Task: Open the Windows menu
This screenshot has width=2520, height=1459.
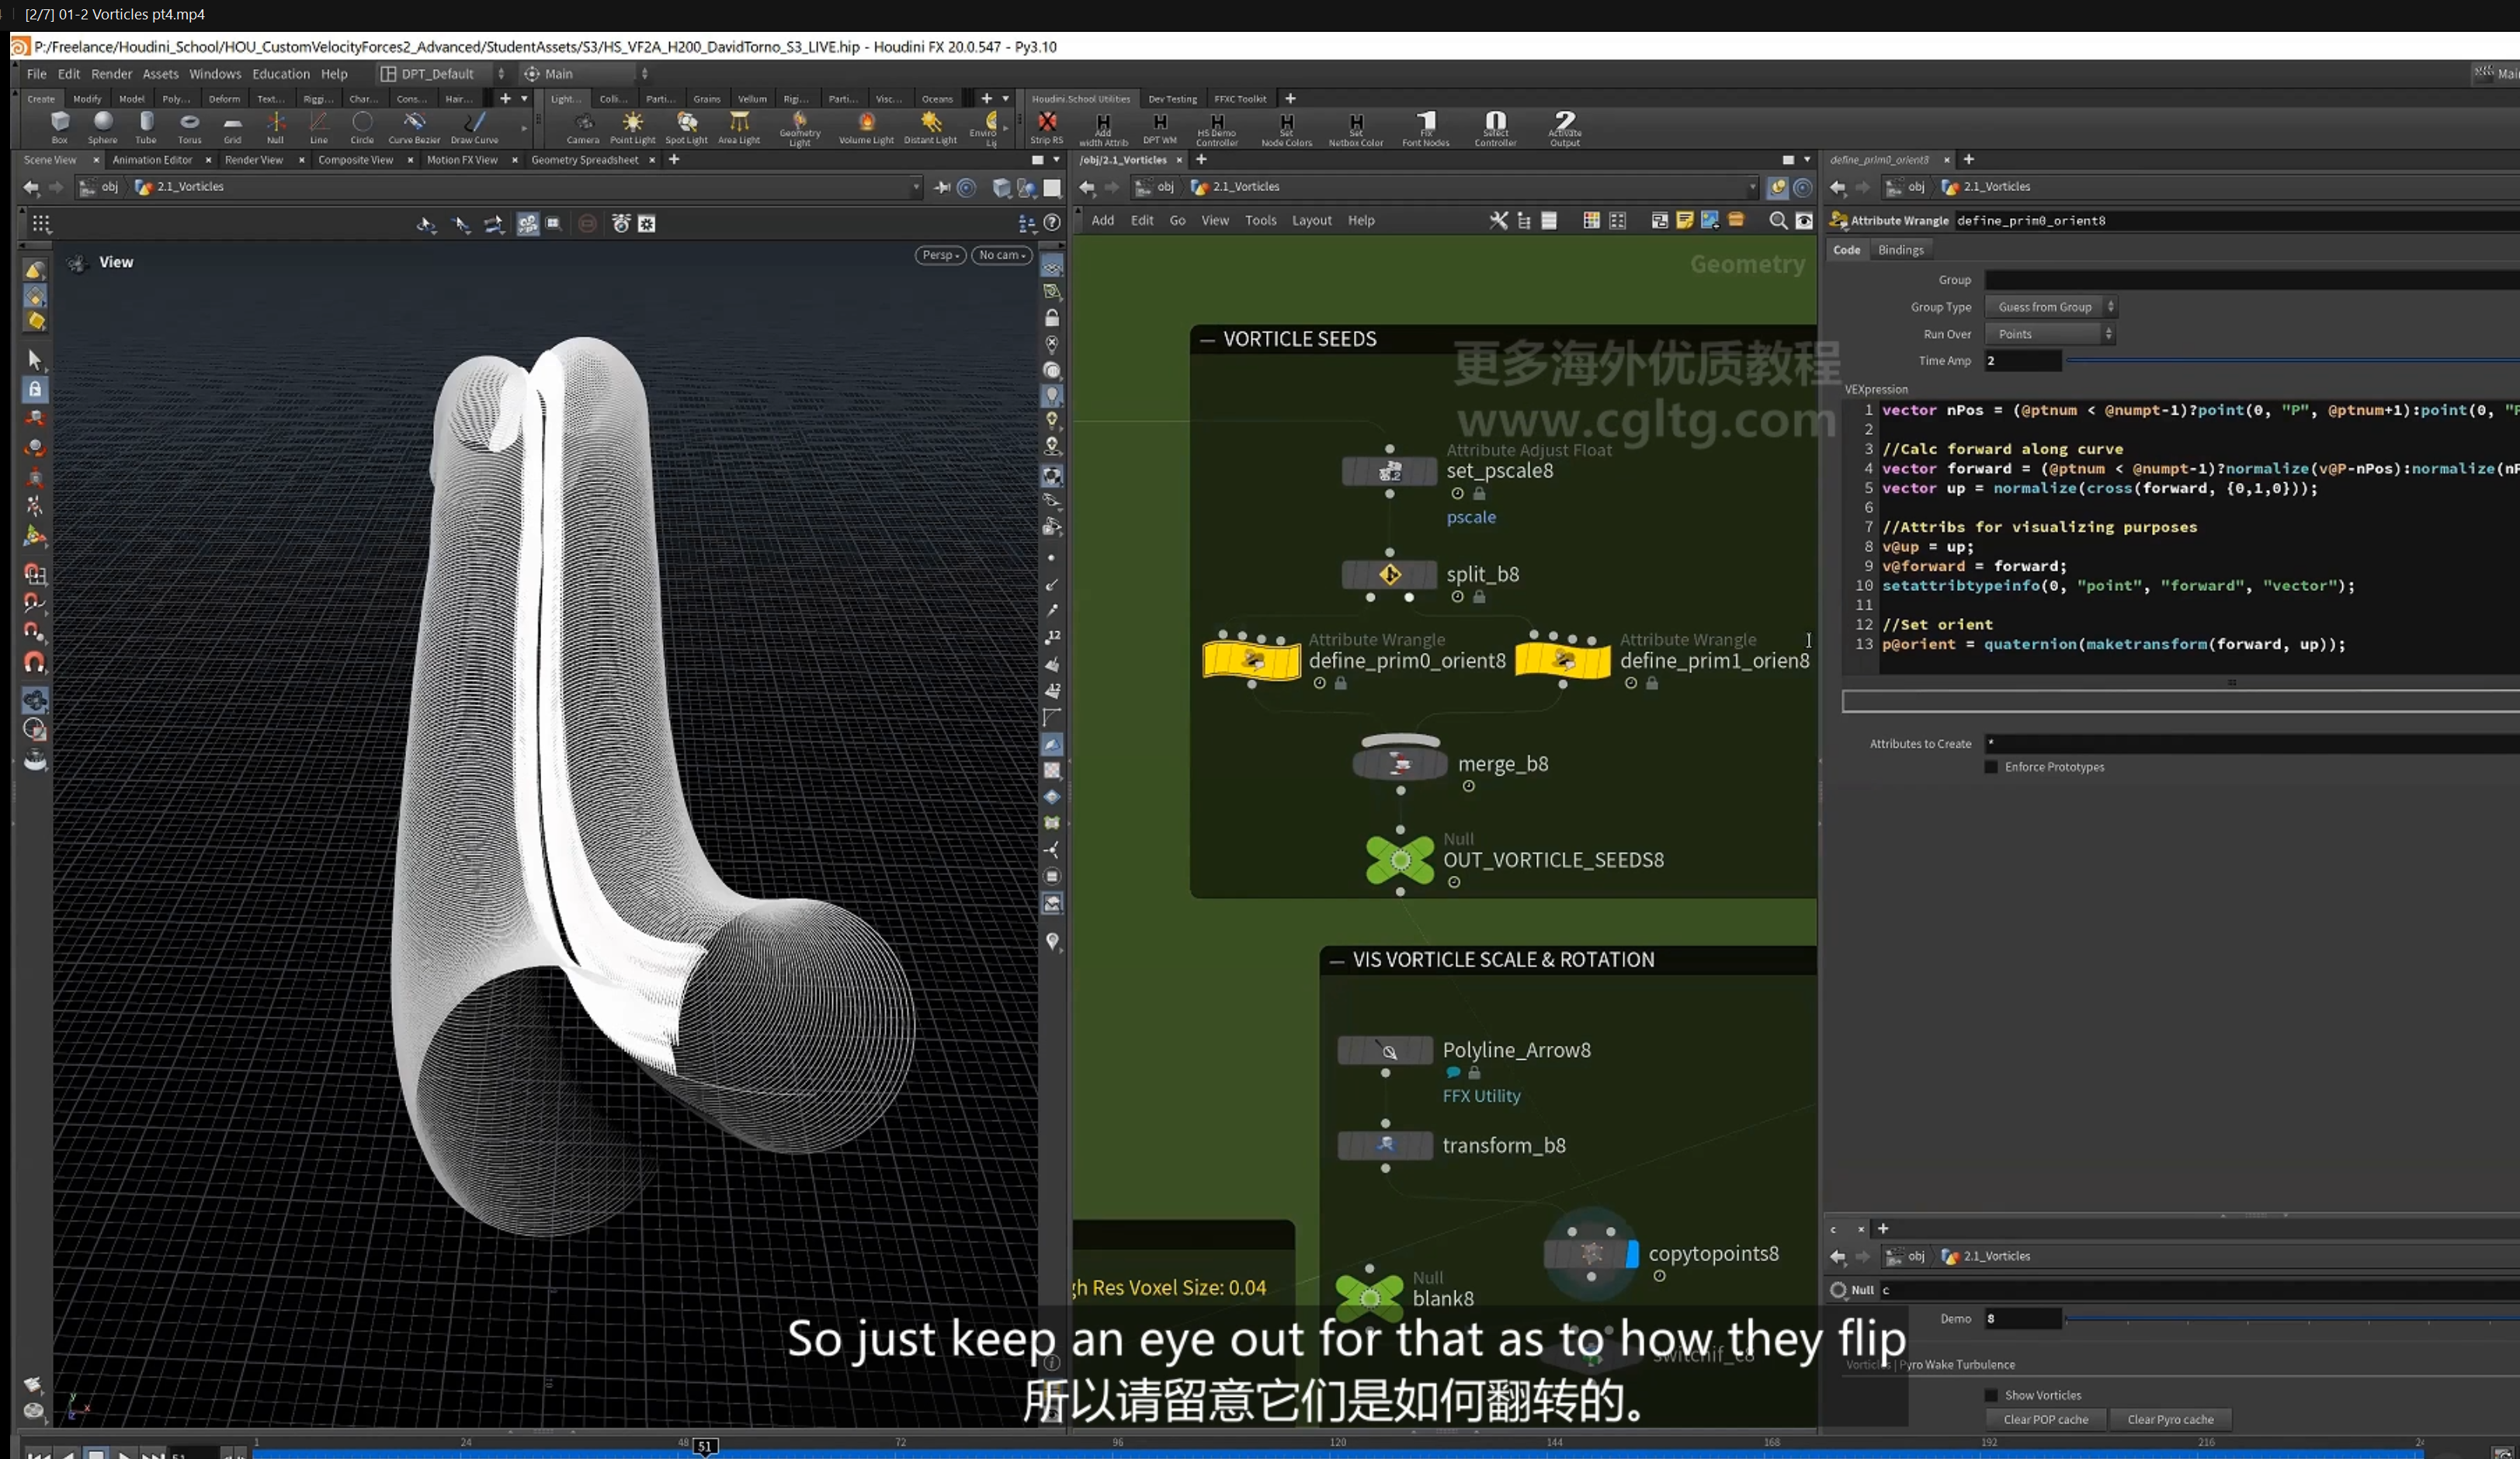Action: coord(215,74)
